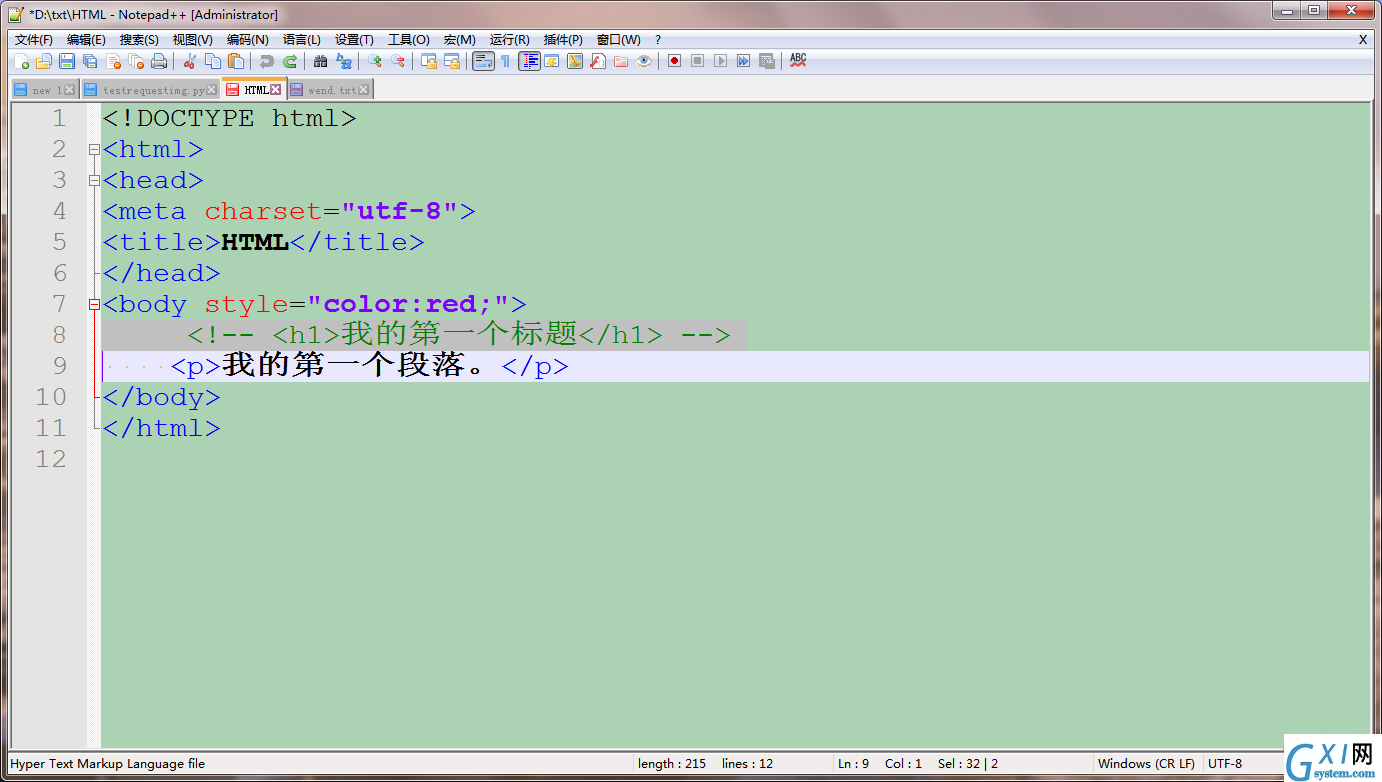Toggle word wrap toolbar button
Image resolution: width=1382 pixels, height=782 pixels.
point(483,61)
